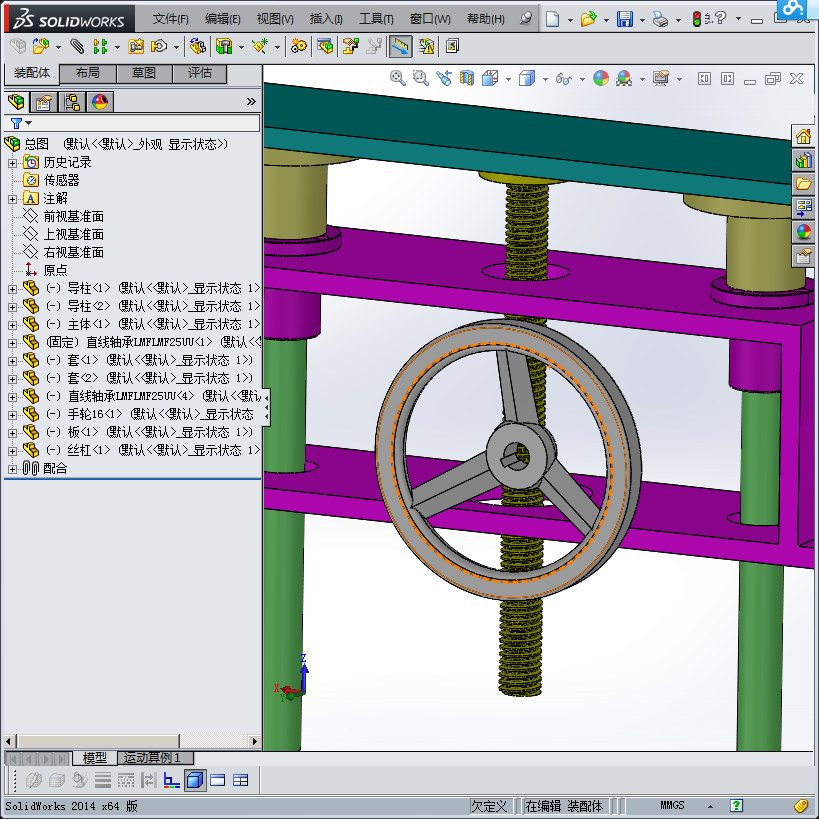Toggle the shaded with edges display button
This screenshot has width=819, height=819.
click(x=196, y=780)
